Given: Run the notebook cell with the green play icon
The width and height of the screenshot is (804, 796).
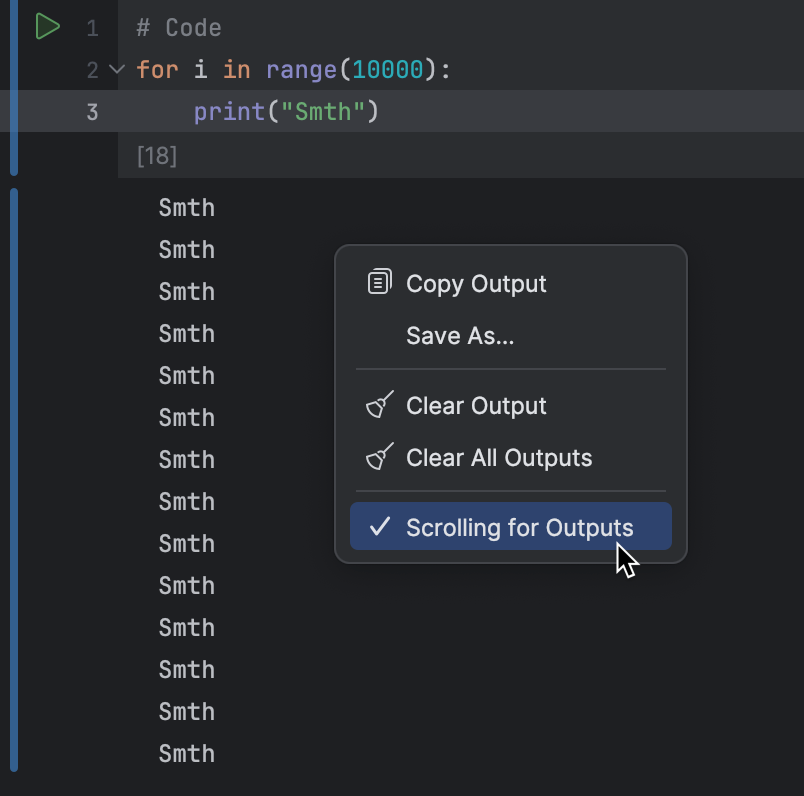Looking at the screenshot, I should coord(47,27).
